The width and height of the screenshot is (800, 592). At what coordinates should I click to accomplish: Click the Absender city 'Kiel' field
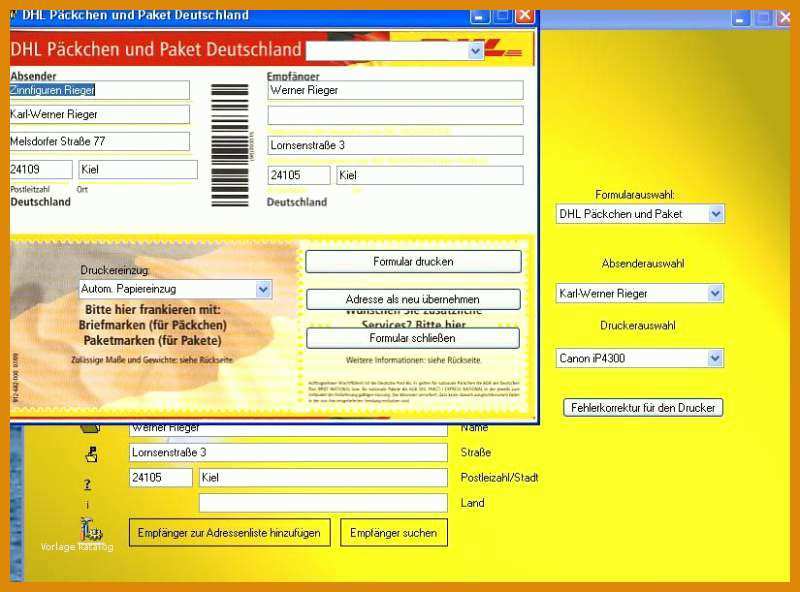click(138, 169)
